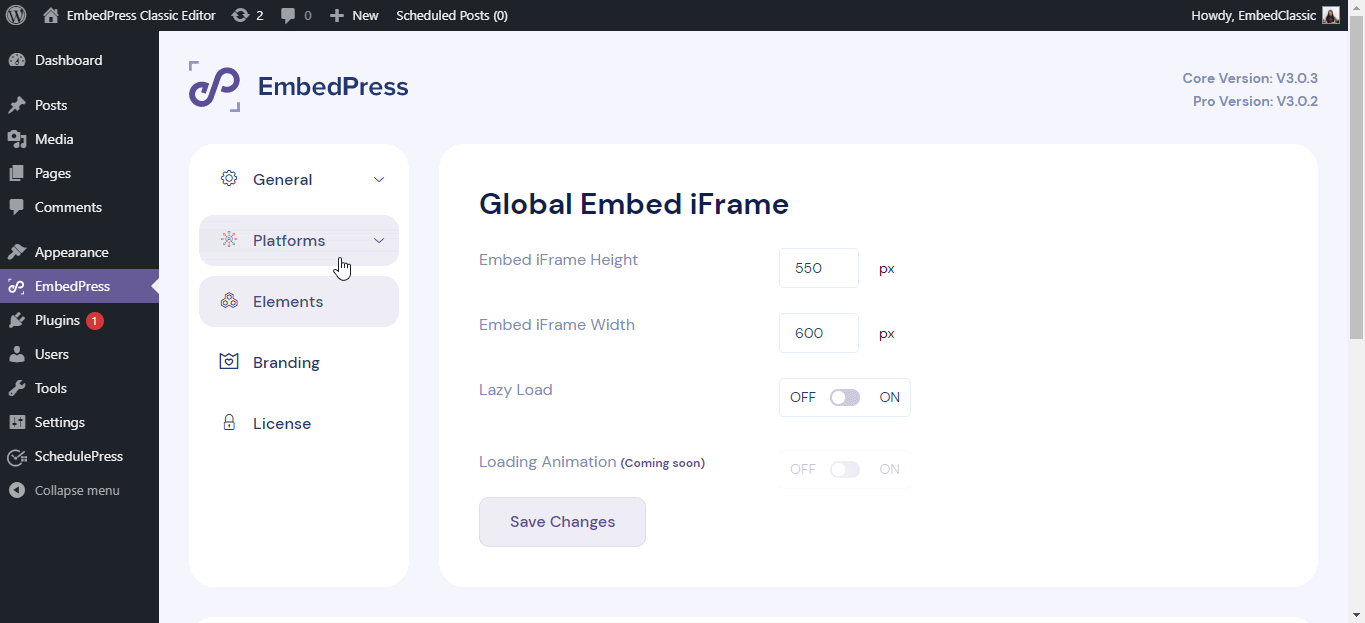Viewport: 1365px width, 623px height.
Task: Click the SchedulePress icon
Action: tap(17, 457)
